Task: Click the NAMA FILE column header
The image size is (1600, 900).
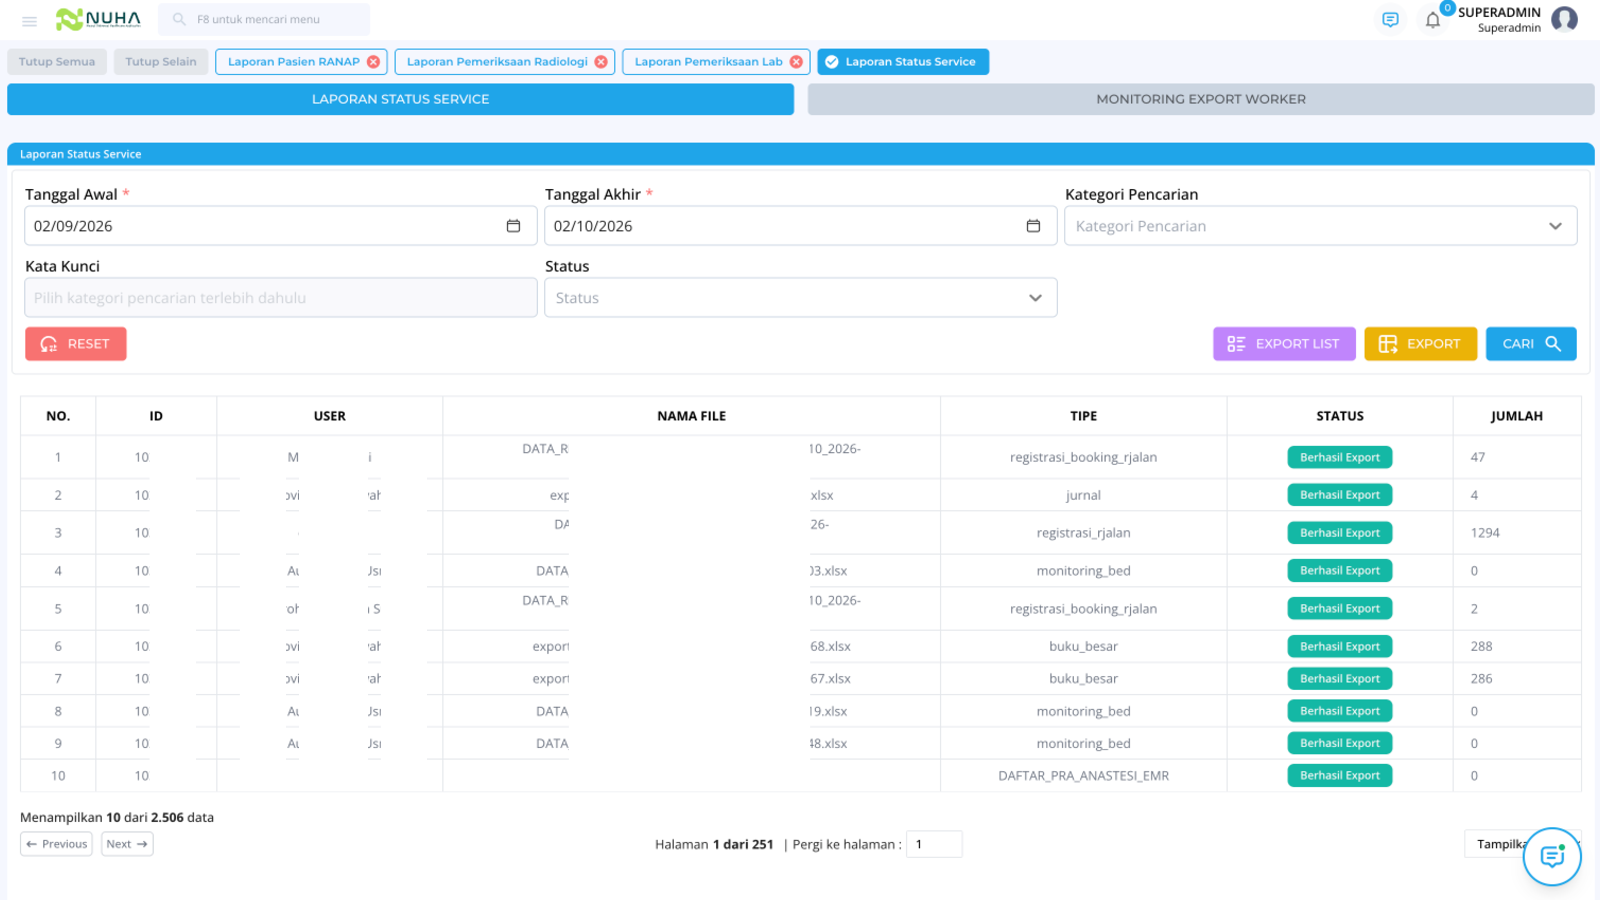Action: point(692,416)
